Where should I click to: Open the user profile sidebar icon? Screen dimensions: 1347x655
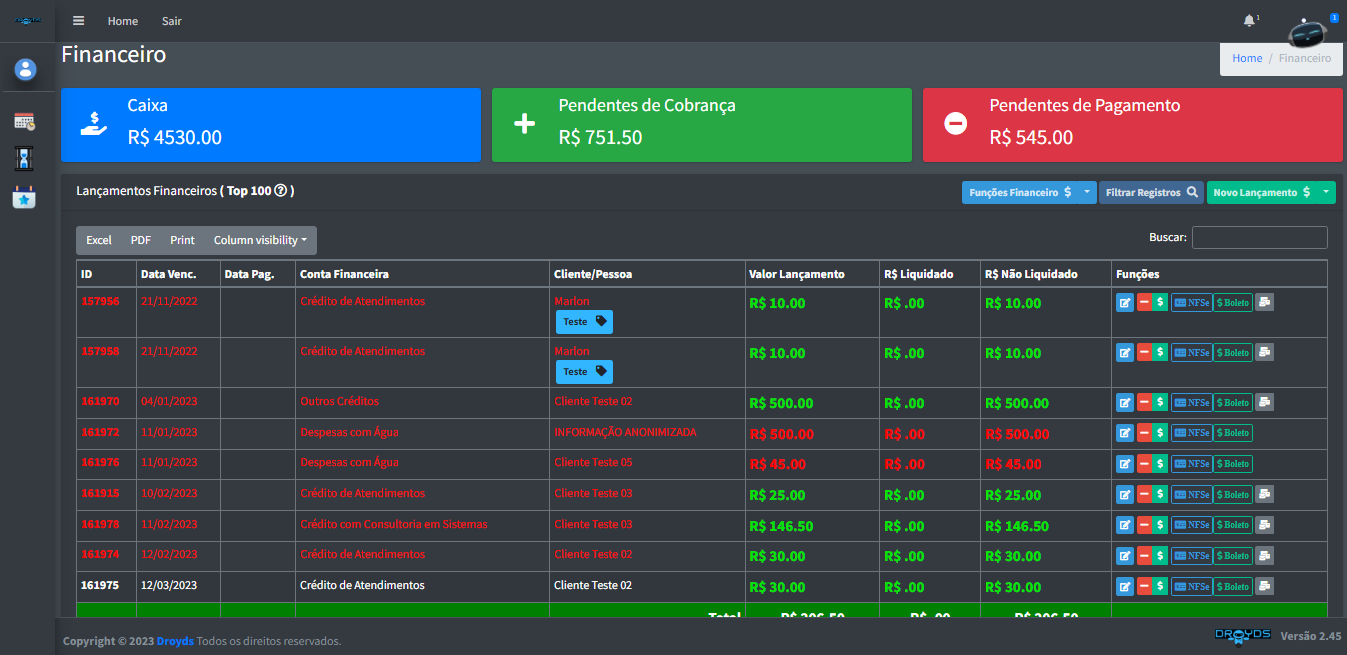click(x=26, y=69)
